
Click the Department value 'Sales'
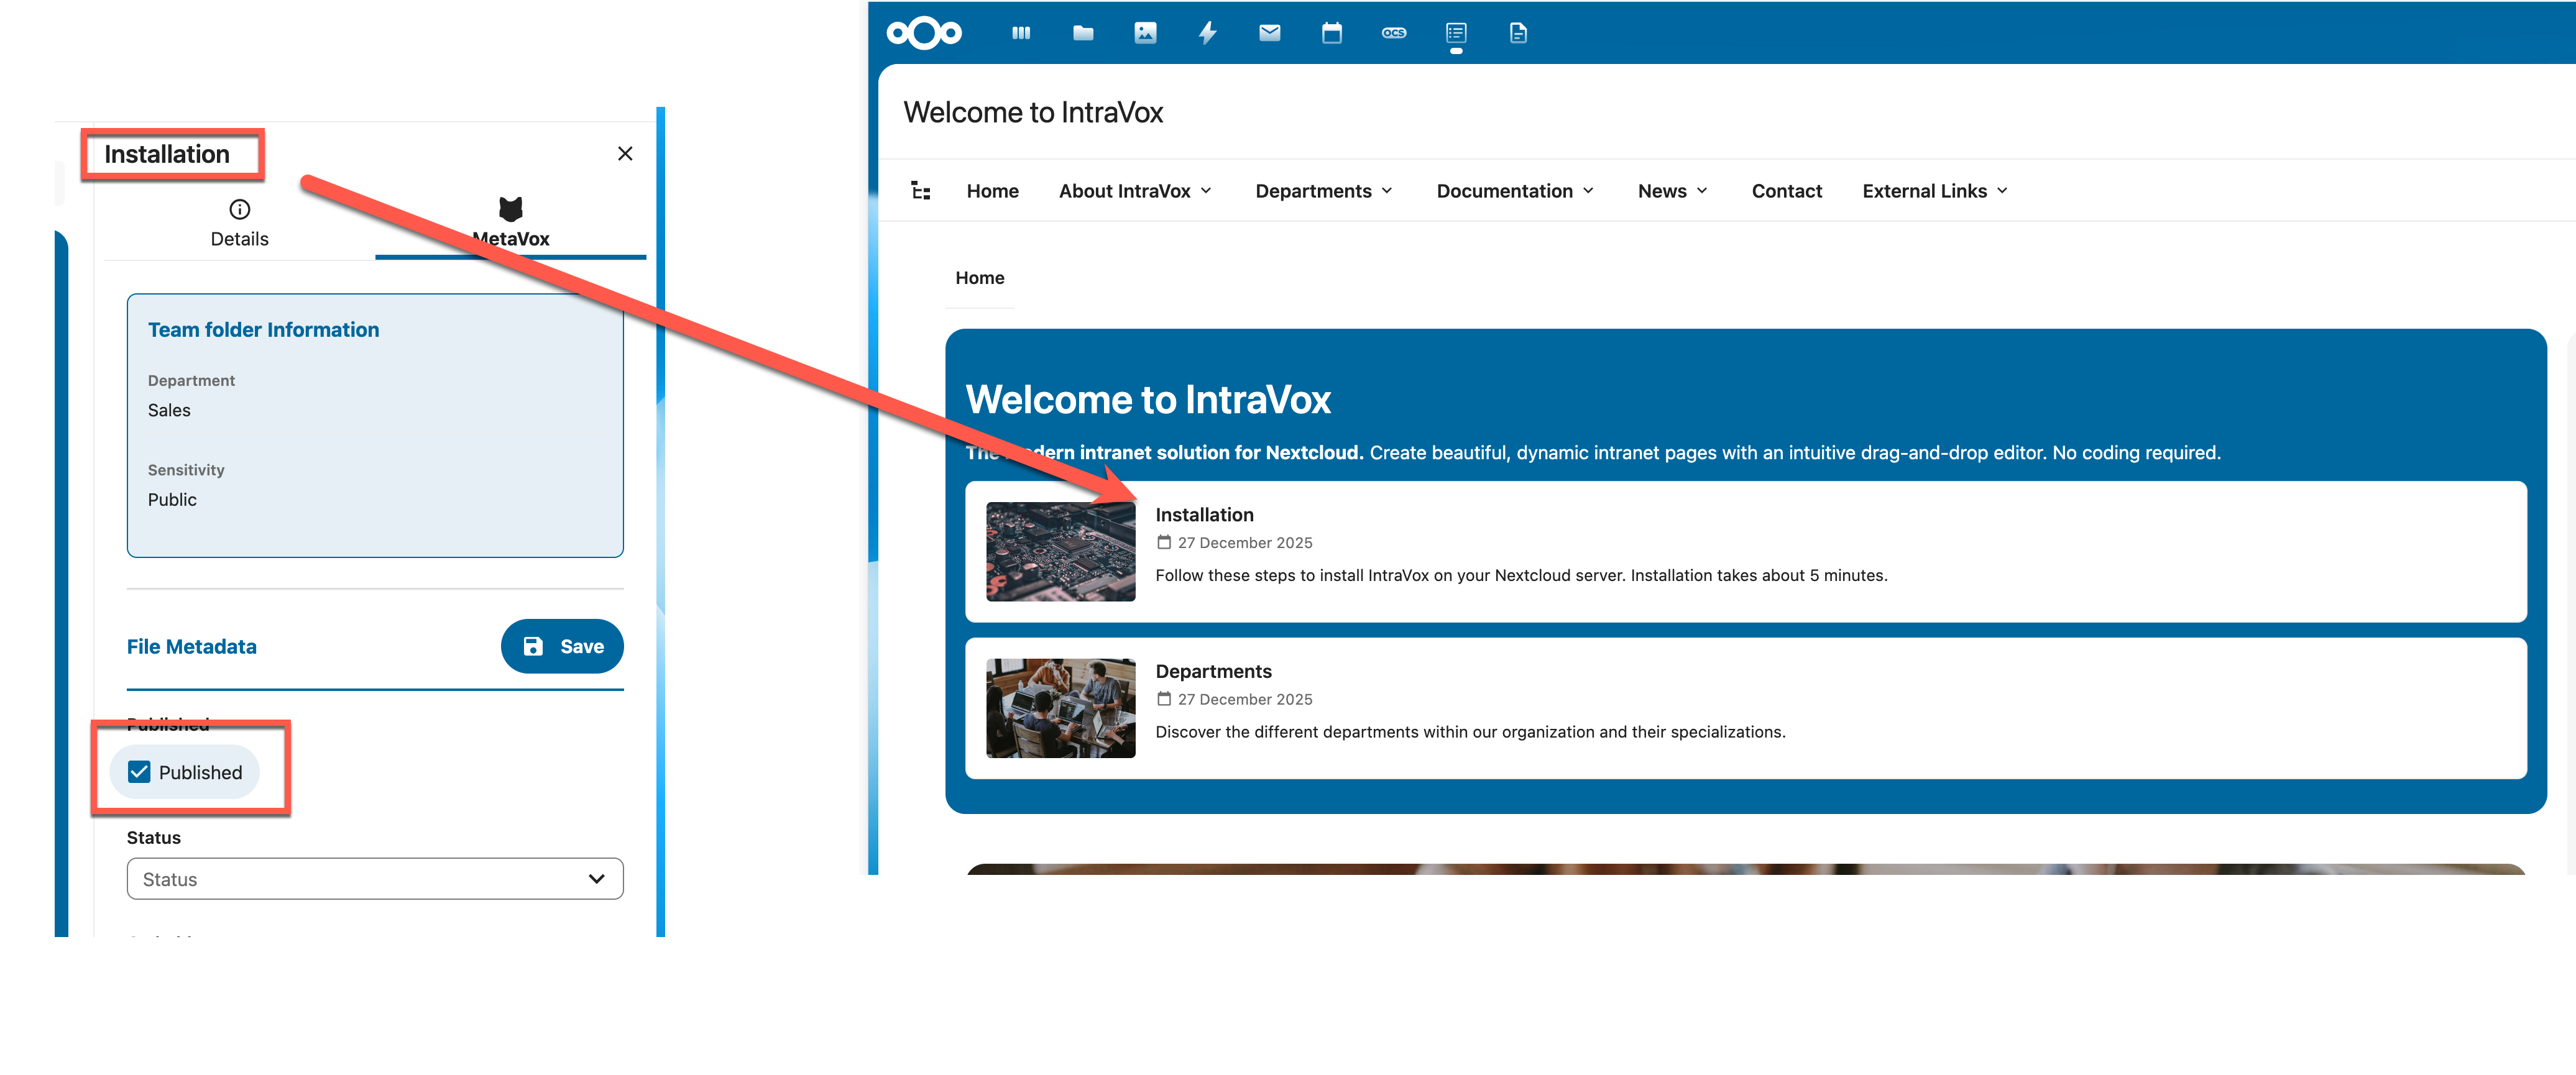pos(169,410)
